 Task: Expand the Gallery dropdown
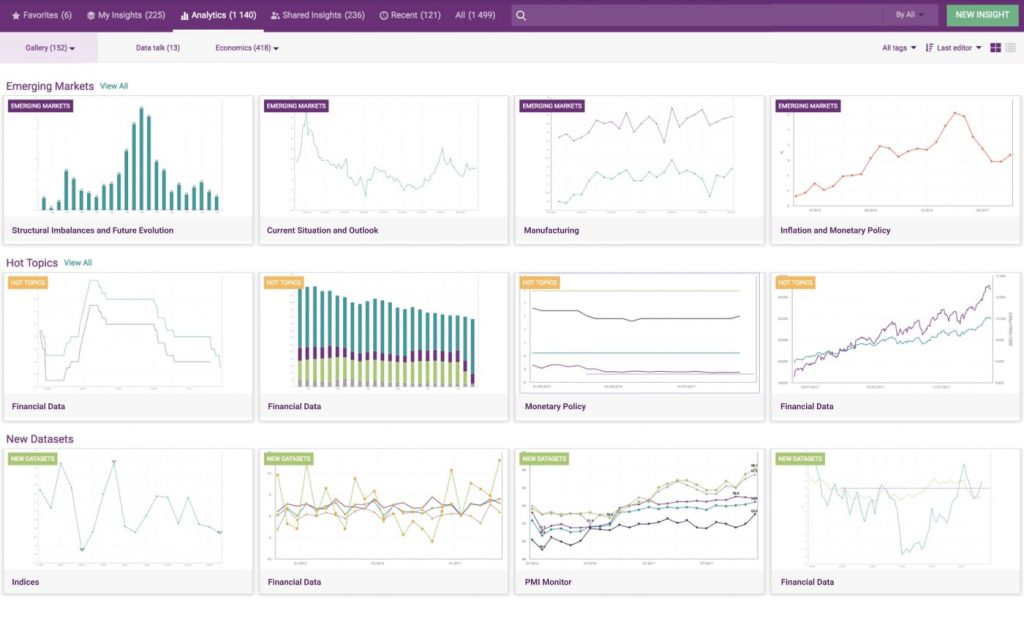tap(50, 48)
